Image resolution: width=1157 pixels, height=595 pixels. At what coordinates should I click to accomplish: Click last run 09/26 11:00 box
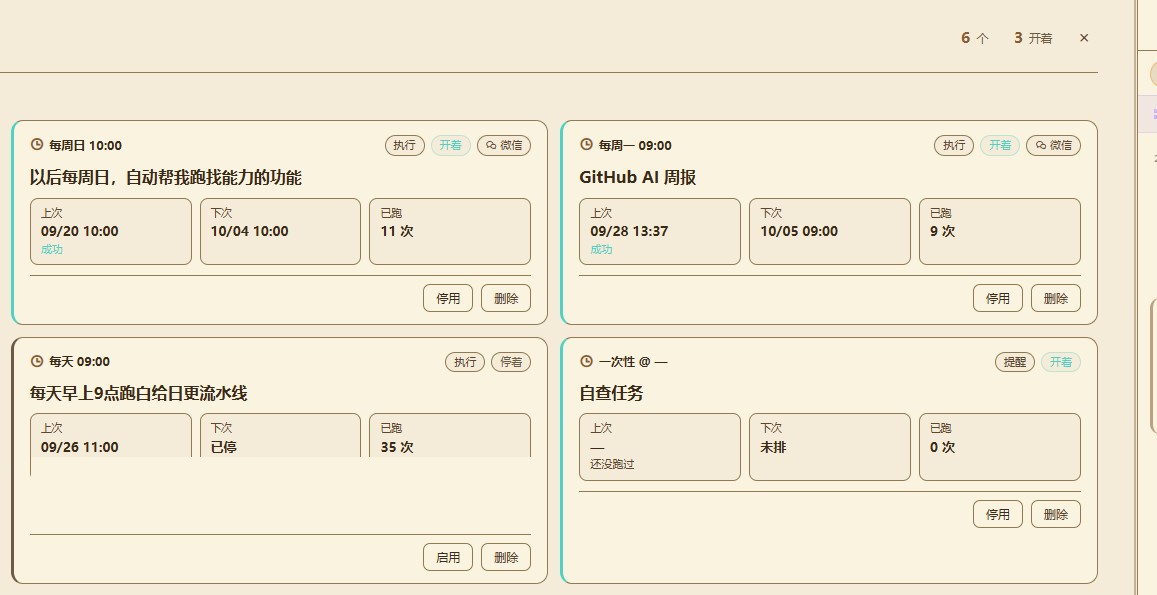(x=111, y=436)
